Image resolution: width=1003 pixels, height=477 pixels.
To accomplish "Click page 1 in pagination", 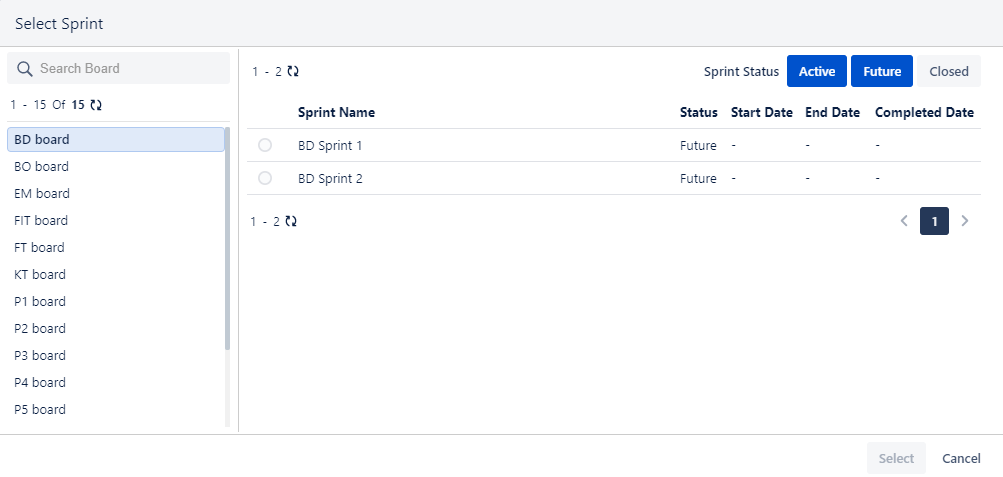I will (x=934, y=221).
